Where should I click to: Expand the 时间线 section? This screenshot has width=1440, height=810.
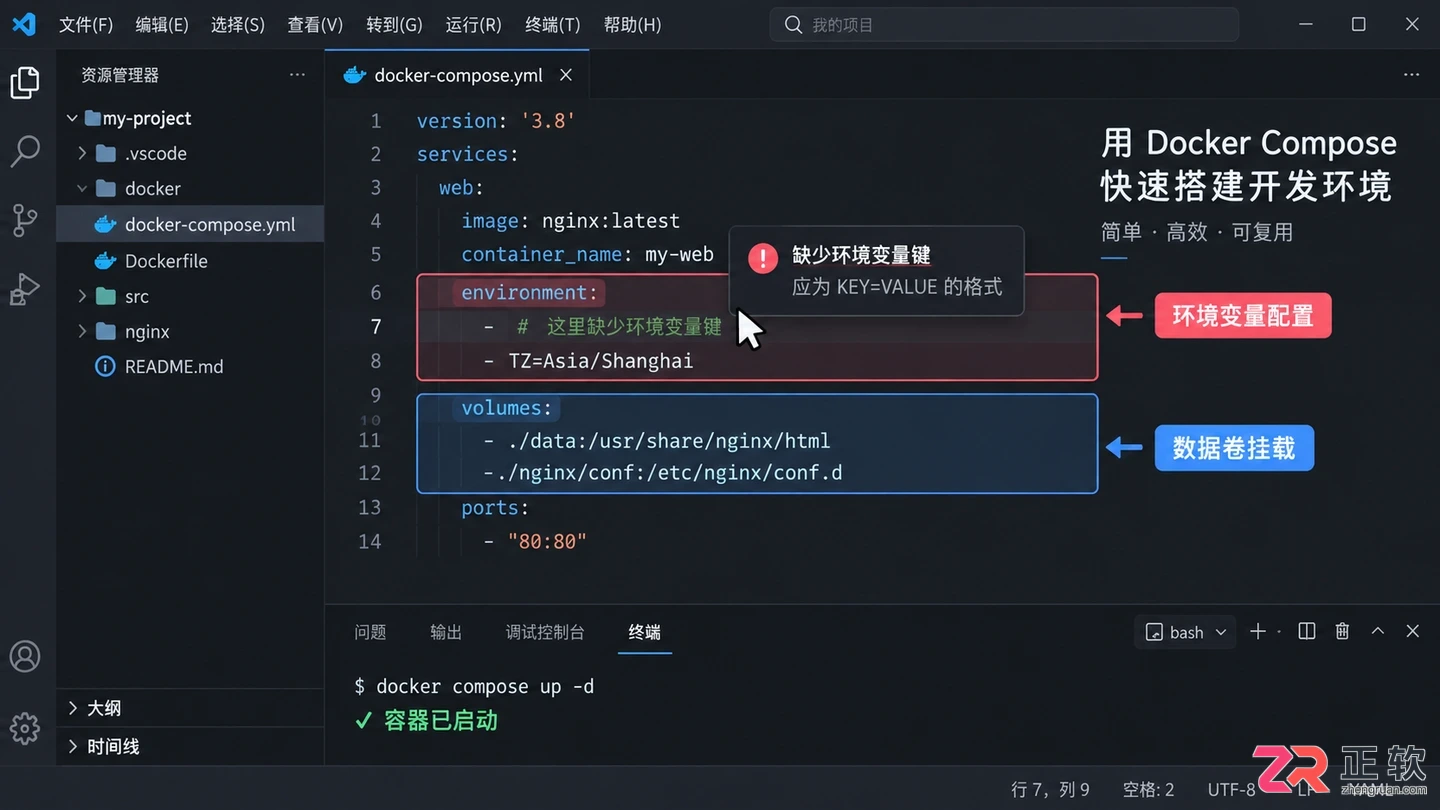click(x=190, y=746)
